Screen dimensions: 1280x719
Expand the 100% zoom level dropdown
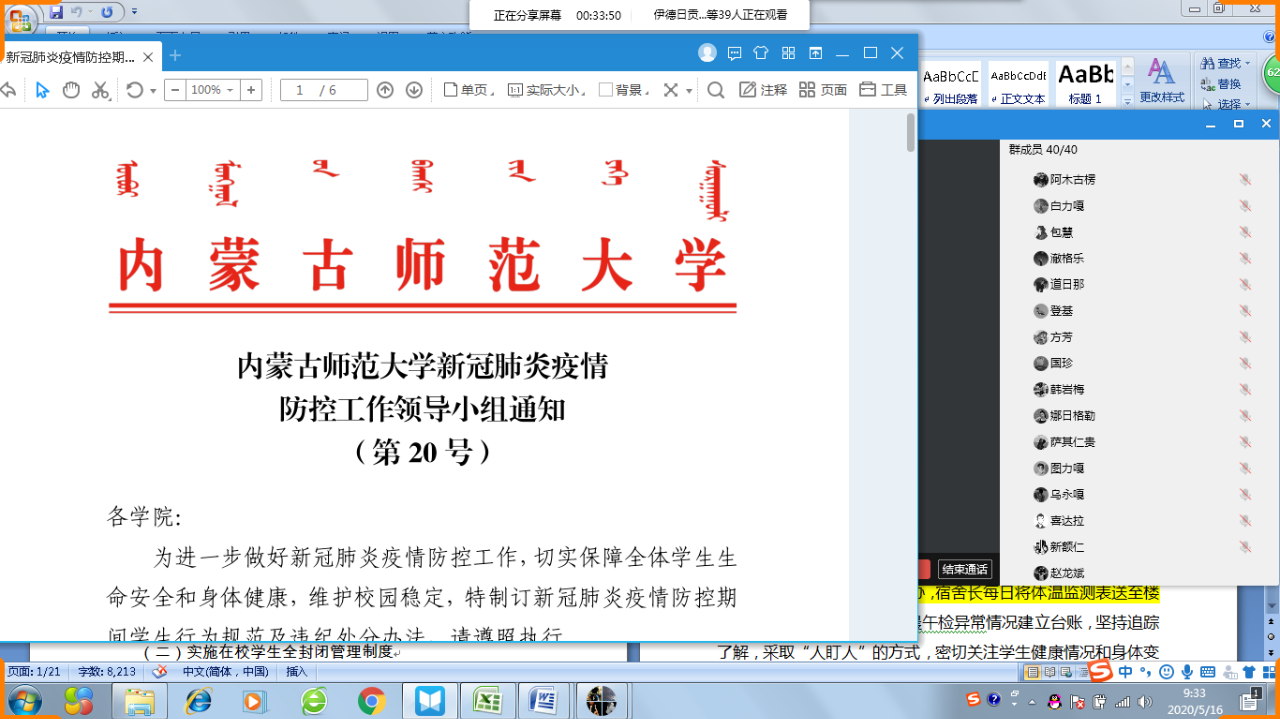coord(230,90)
